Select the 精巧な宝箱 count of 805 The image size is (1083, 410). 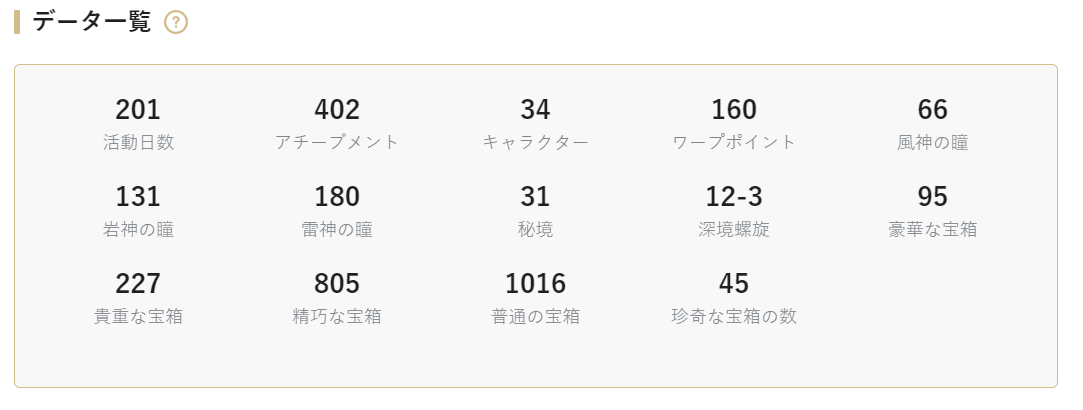[x=337, y=297]
